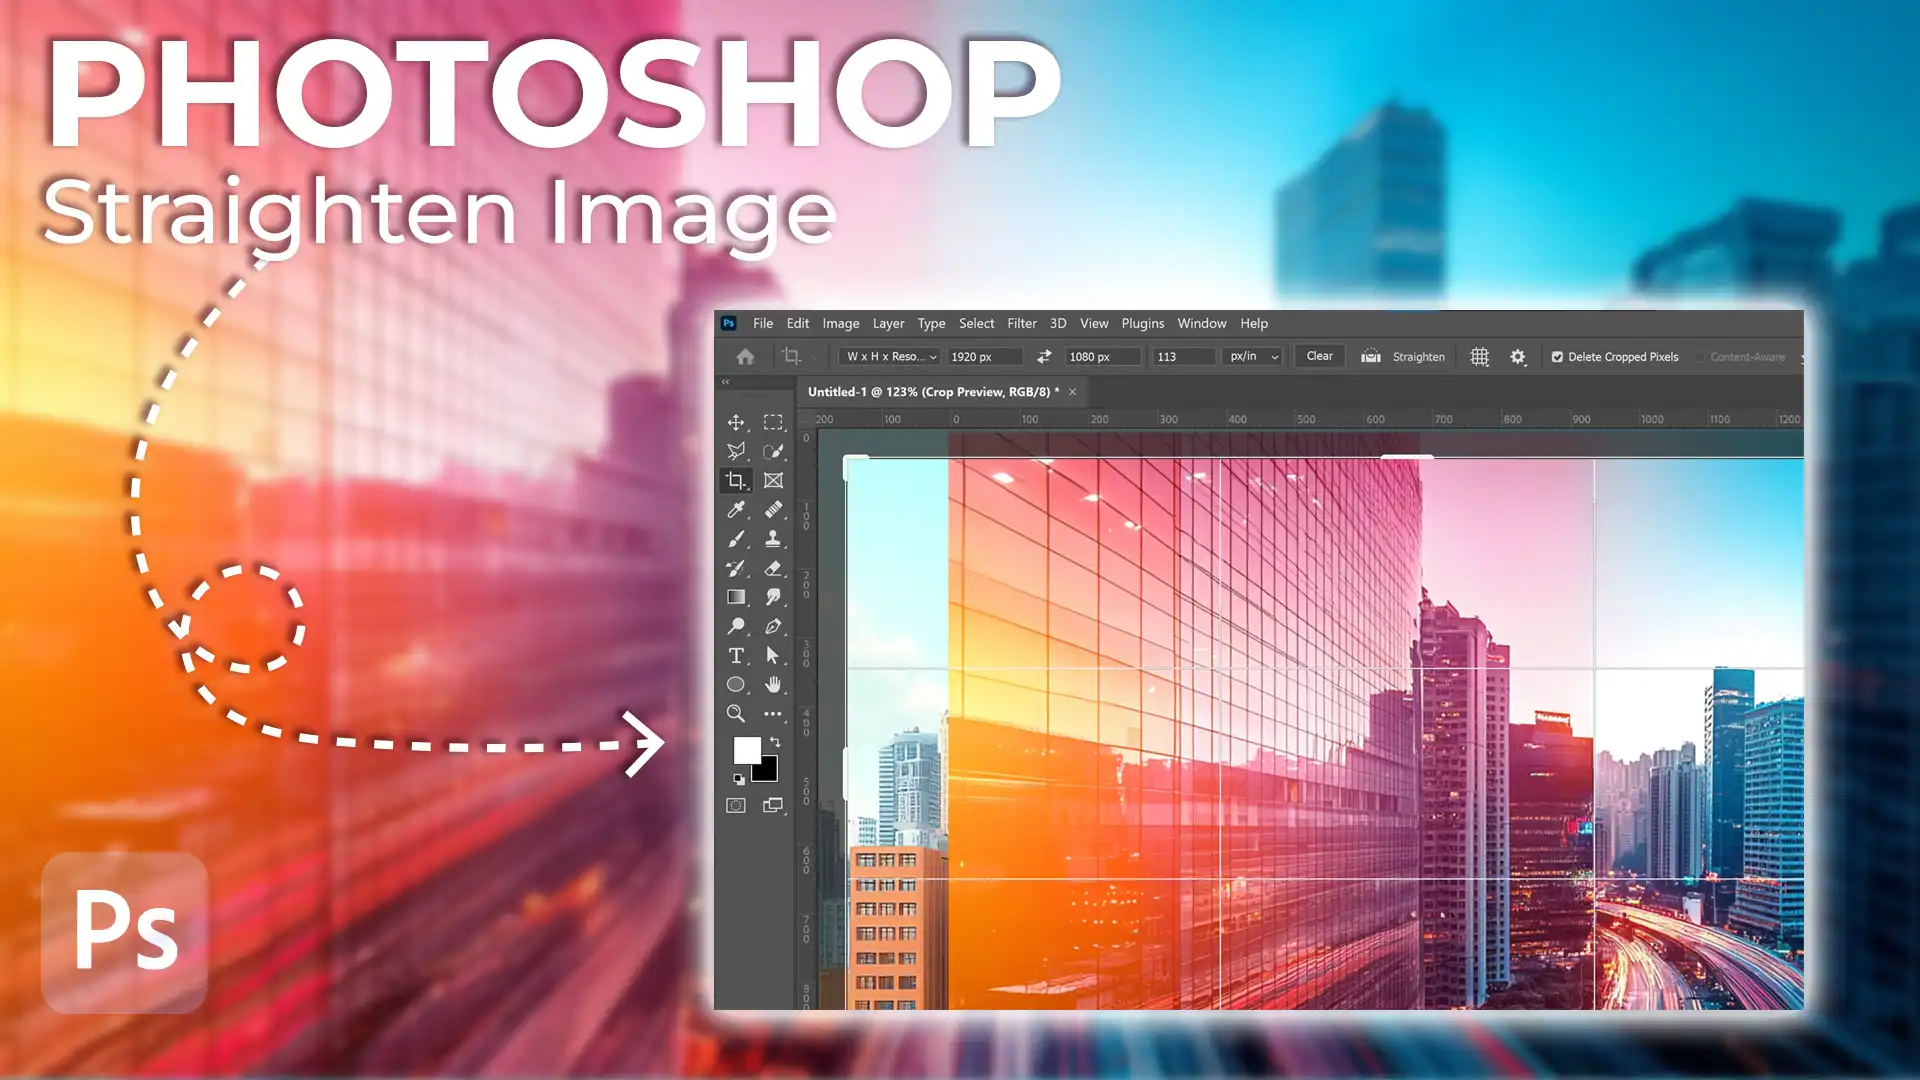1920x1080 pixels.
Task: Select the Brush tool
Action: pos(736,539)
